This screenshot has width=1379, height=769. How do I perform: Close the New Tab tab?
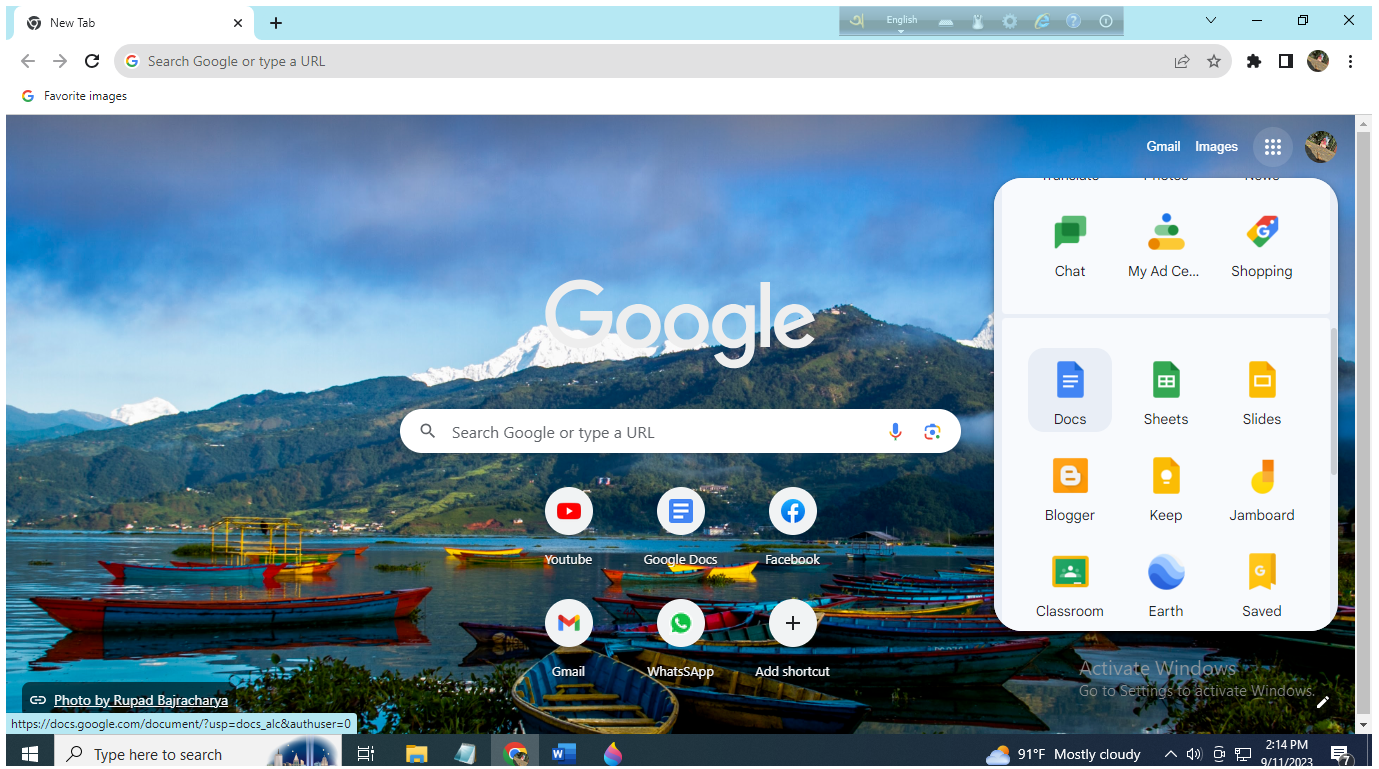(238, 23)
